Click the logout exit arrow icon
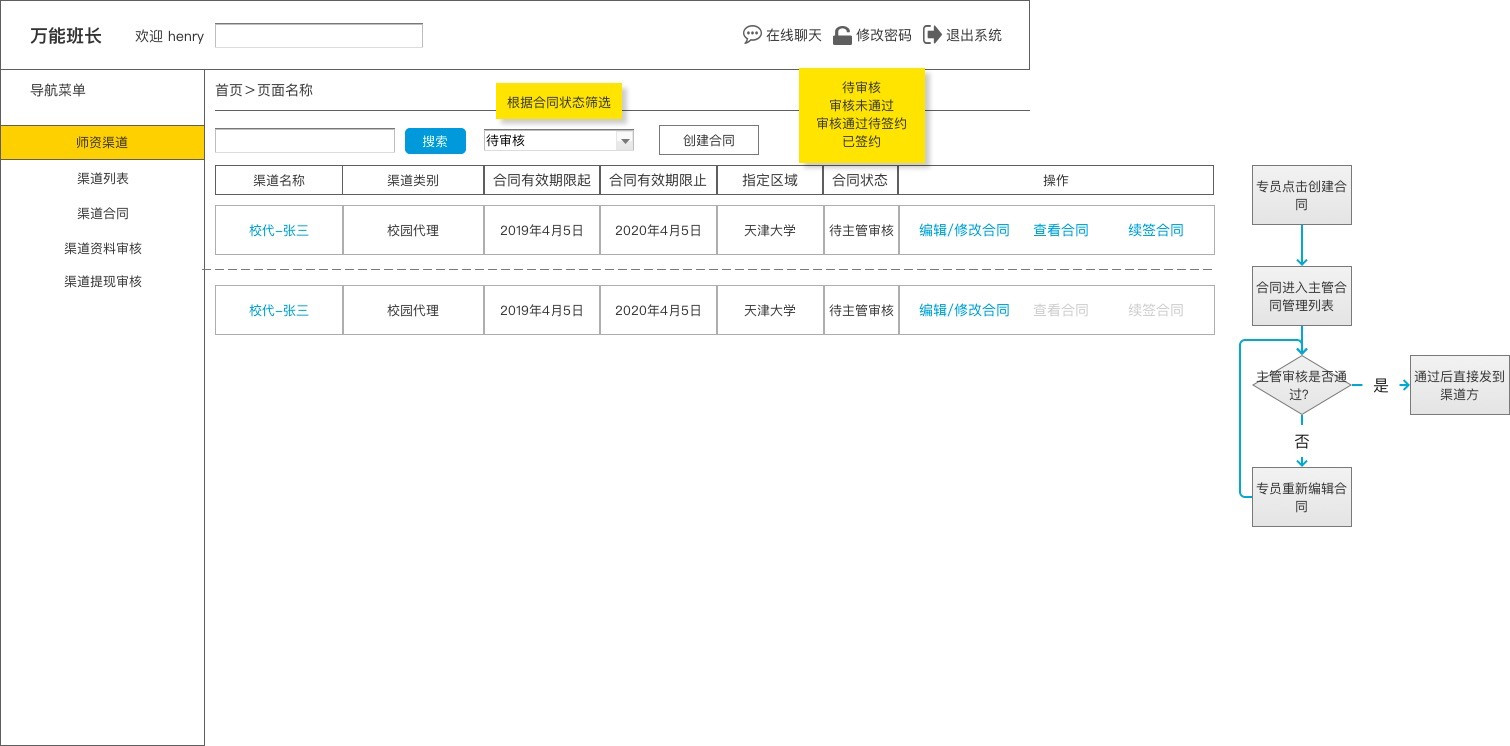This screenshot has width=1510, height=746. pos(932,35)
